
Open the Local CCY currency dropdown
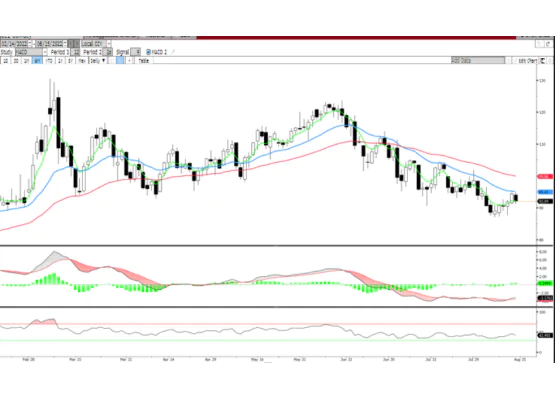(x=109, y=44)
